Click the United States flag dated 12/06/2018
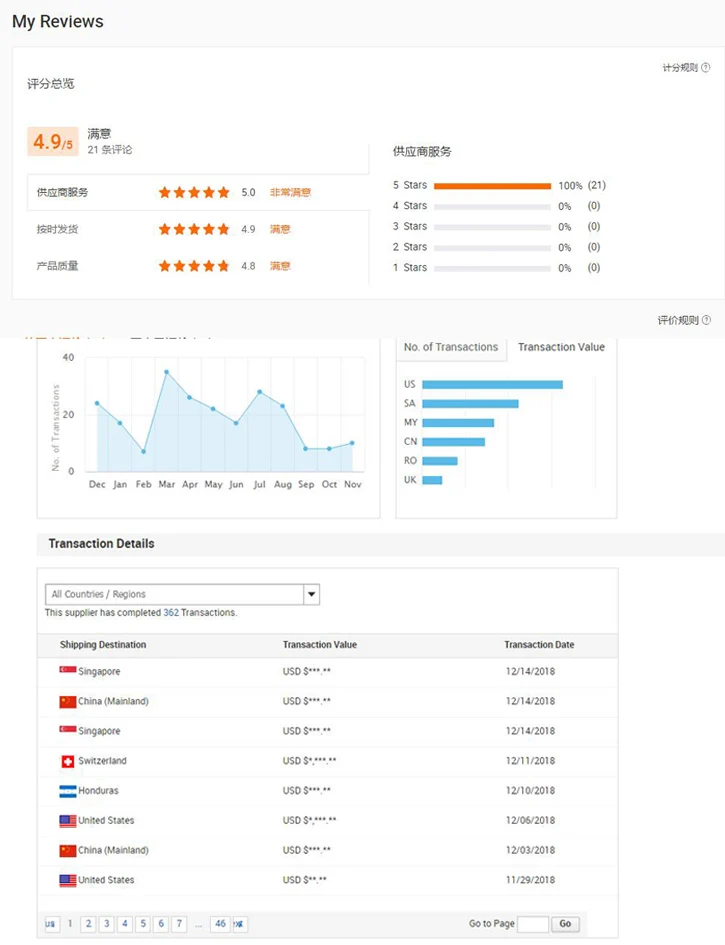Screen dimensions: 725x945 click(68, 821)
